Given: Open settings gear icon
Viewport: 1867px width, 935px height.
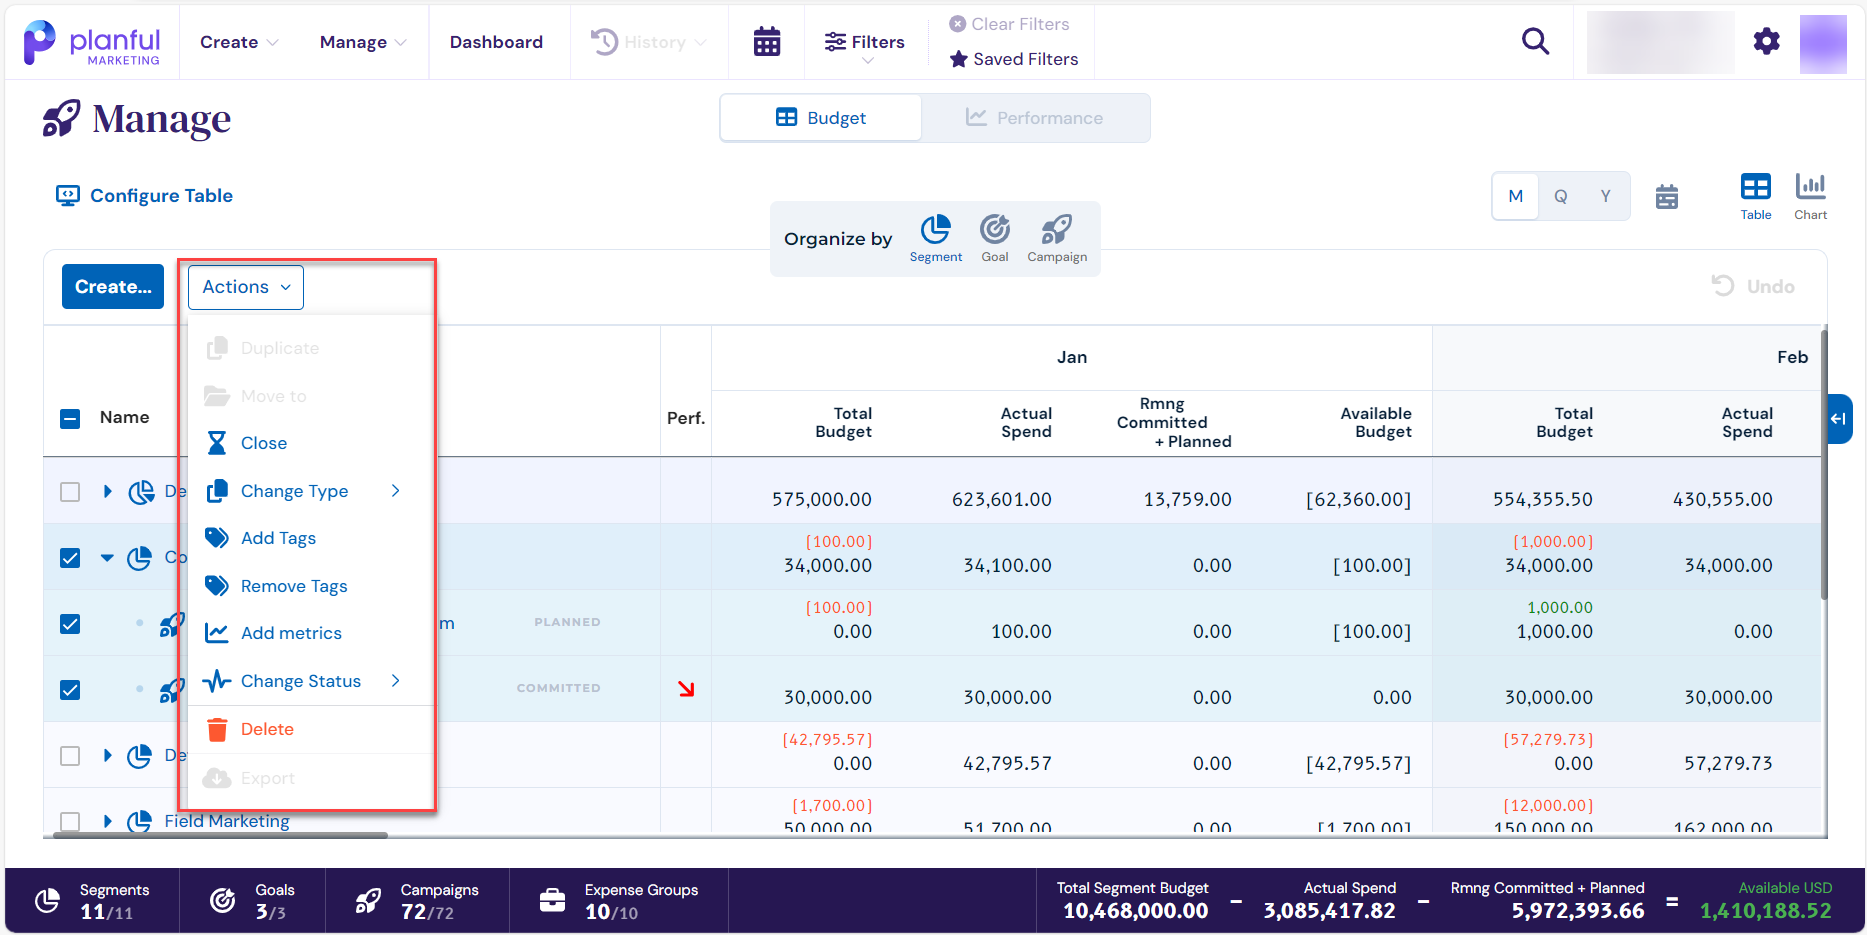Looking at the screenshot, I should pos(1767,41).
